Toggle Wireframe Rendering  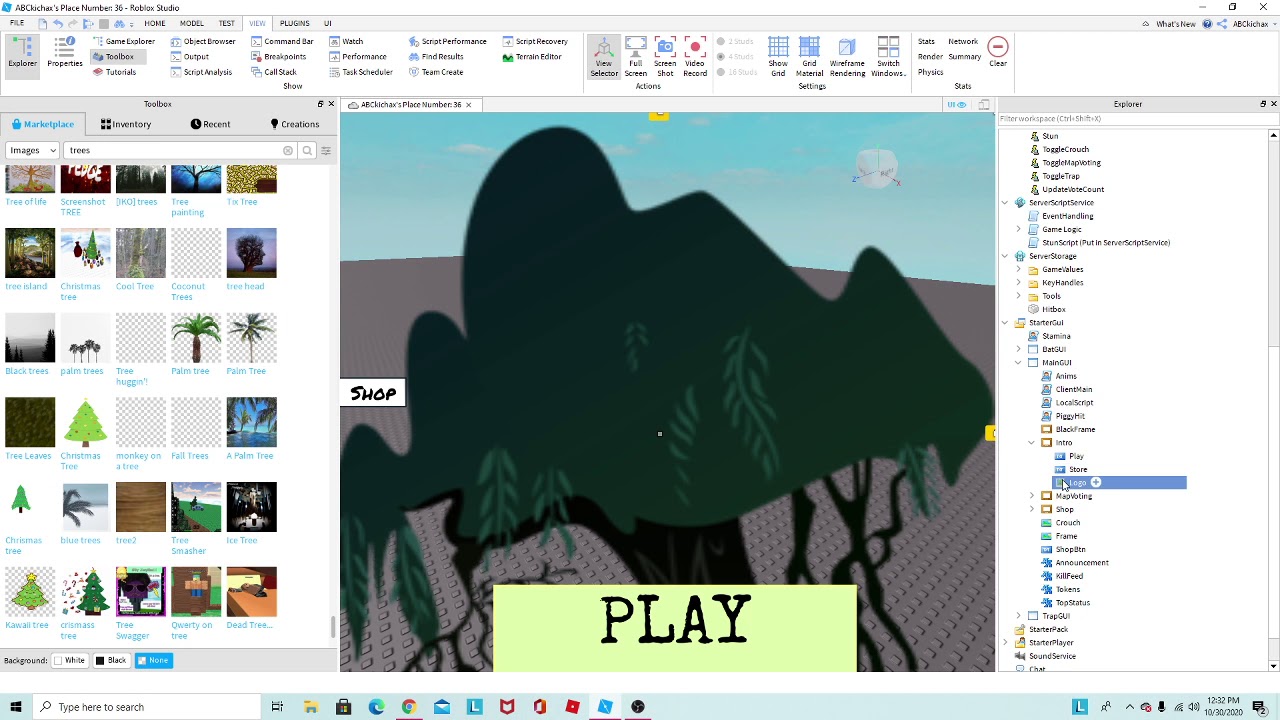[x=847, y=57]
